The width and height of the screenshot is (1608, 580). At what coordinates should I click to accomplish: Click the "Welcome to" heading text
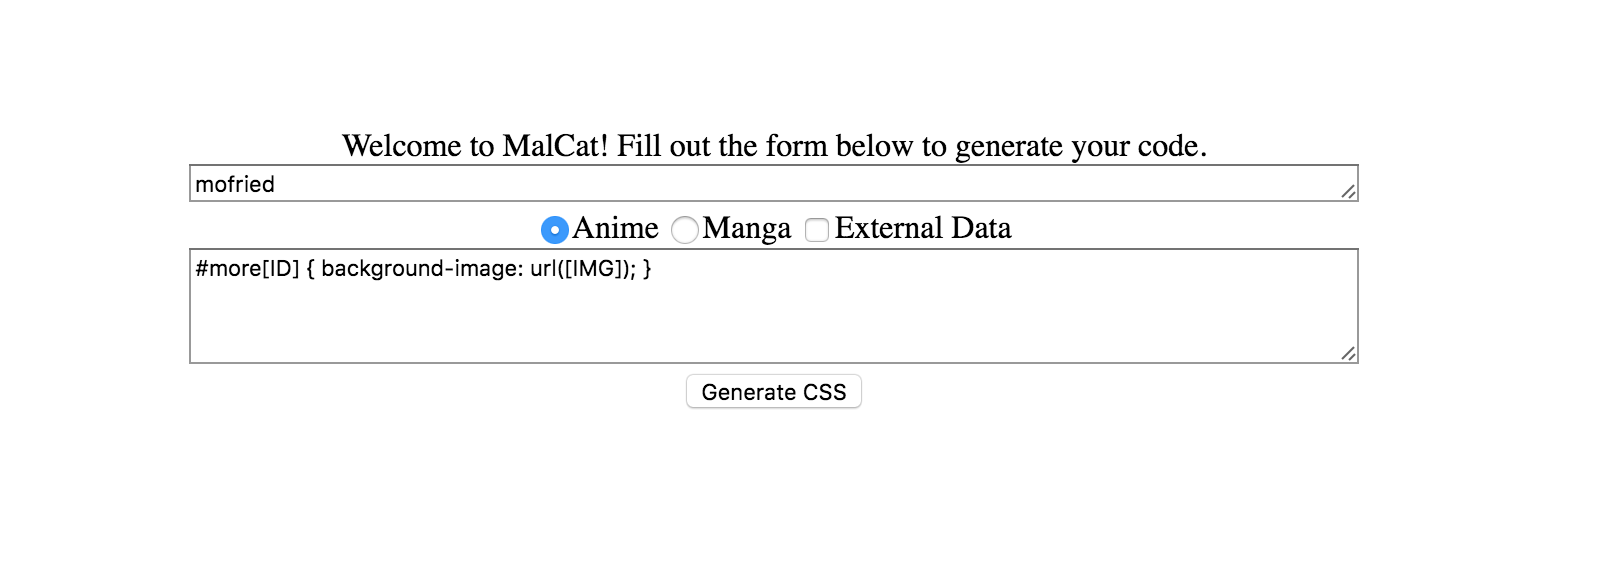coord(418,146)
